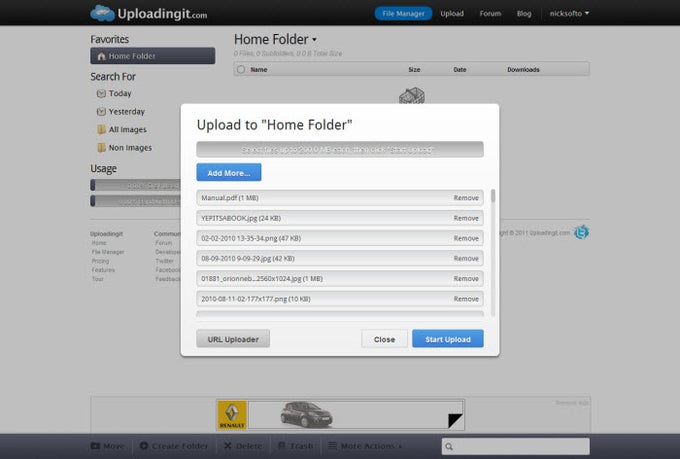Remove YEPITSABOOK.jpg from the upload list
680x459 pixels.
tap(466, 218)
